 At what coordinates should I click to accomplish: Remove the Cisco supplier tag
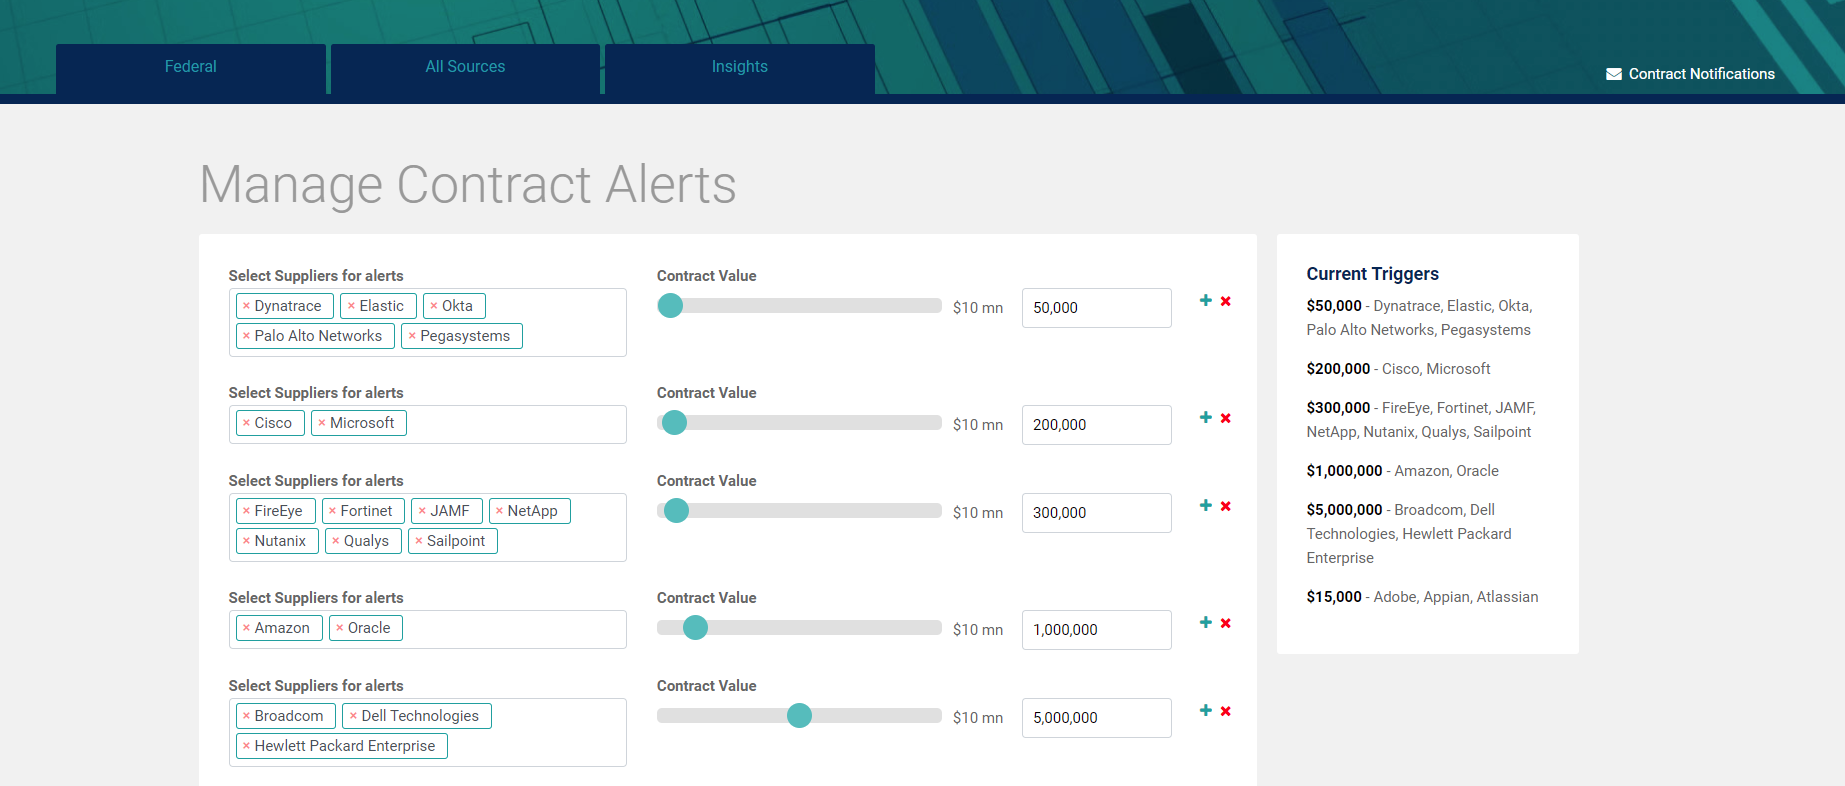246,423
